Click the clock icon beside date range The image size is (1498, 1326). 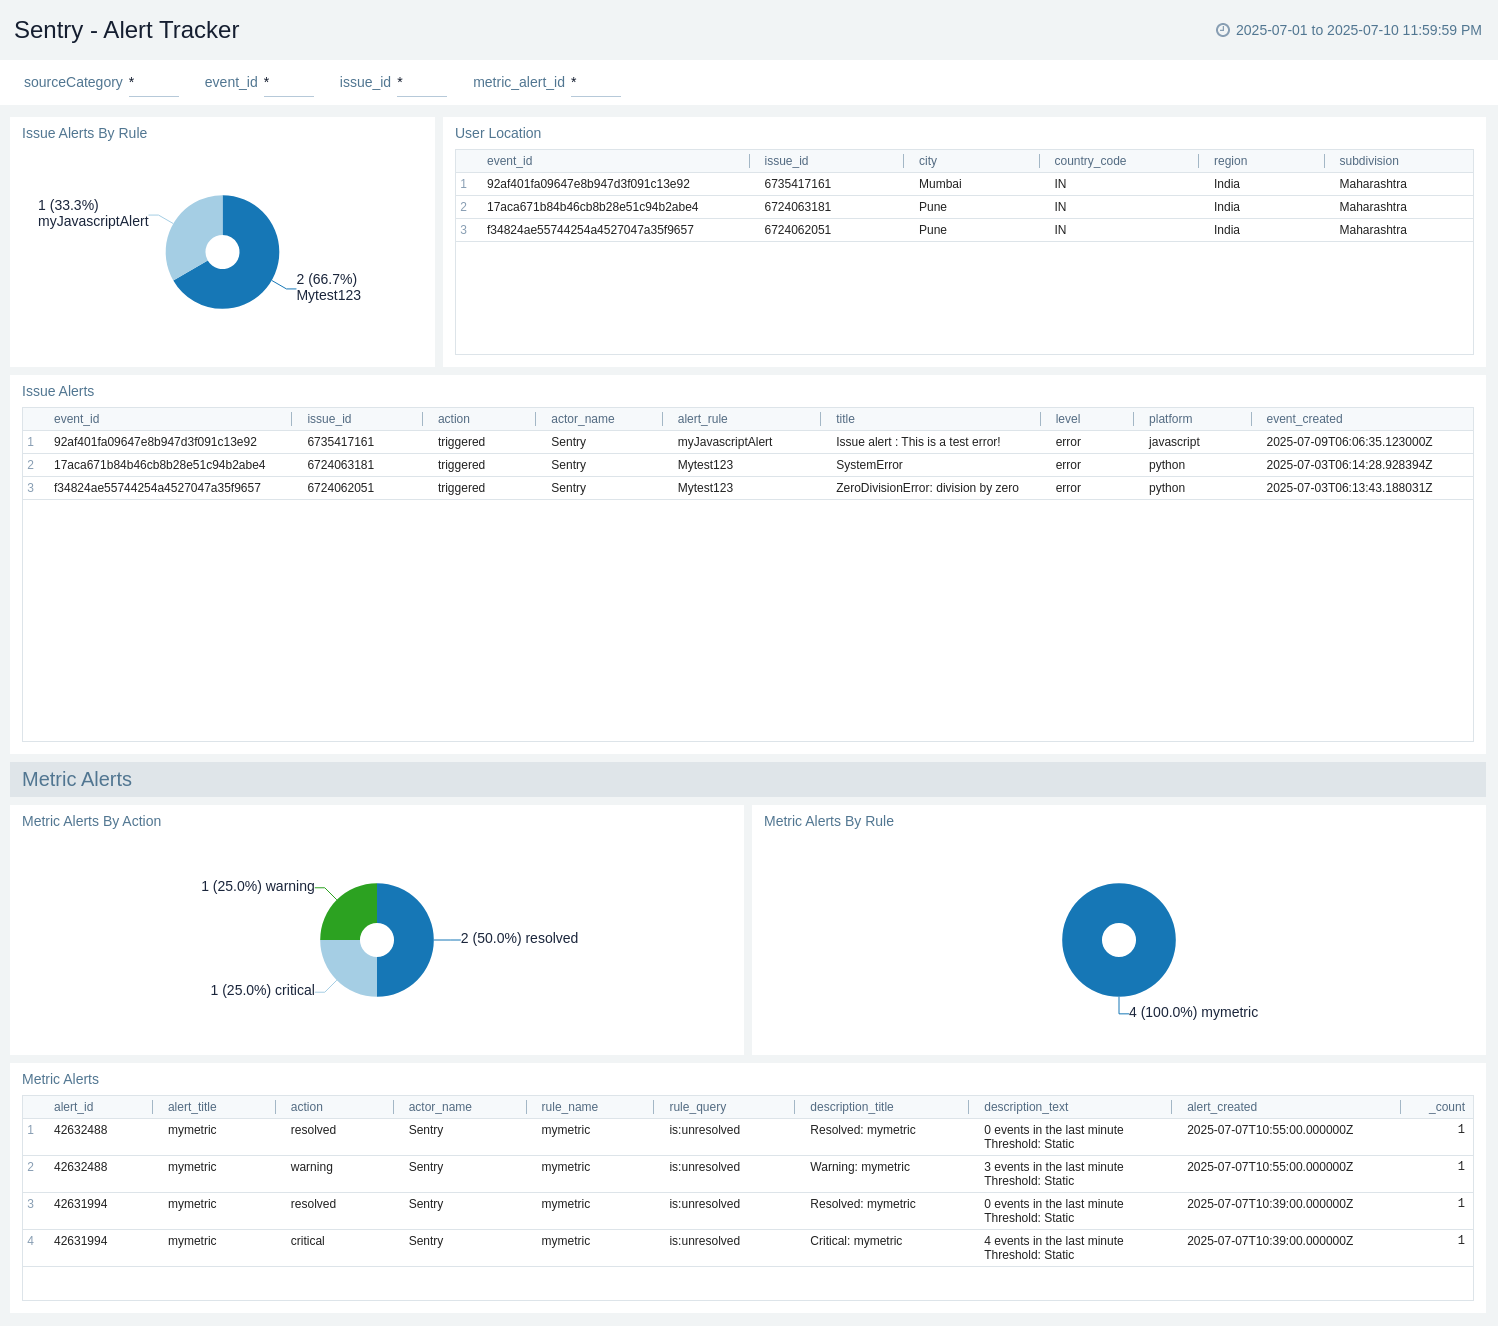(x=1222, y=30)
